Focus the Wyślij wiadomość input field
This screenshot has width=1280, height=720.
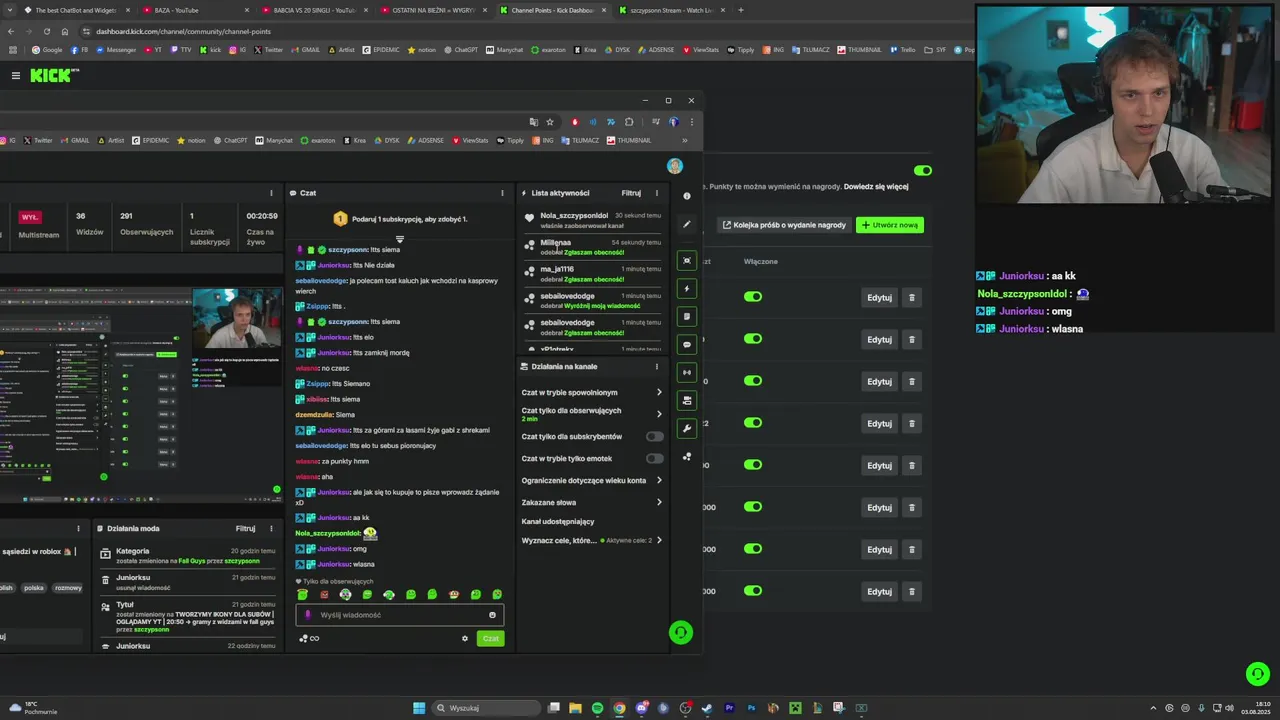click(x=399, y=615)
